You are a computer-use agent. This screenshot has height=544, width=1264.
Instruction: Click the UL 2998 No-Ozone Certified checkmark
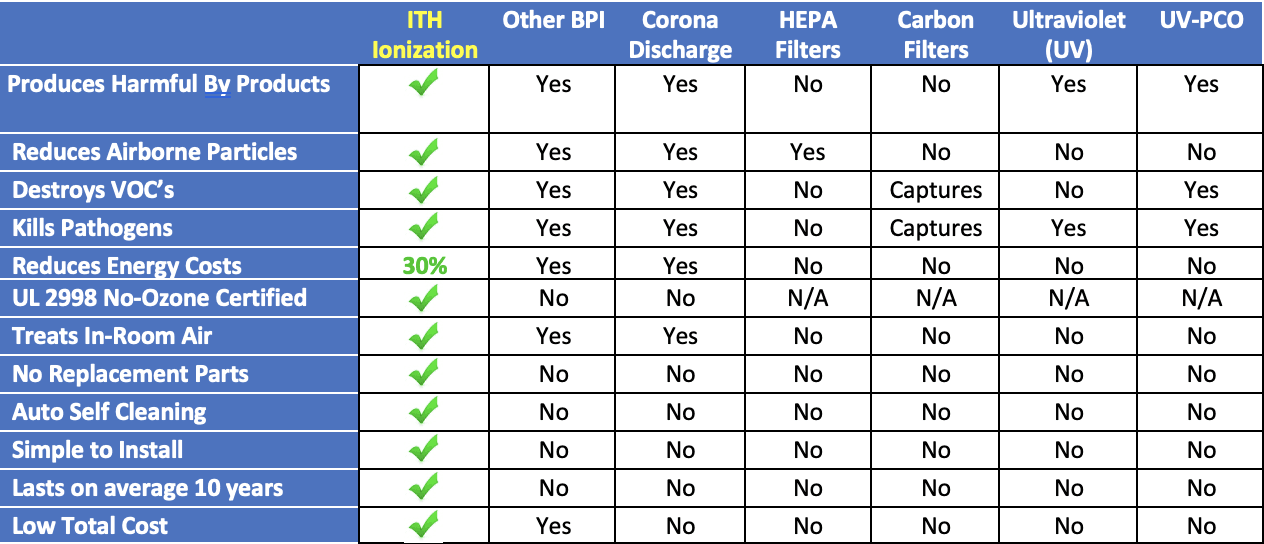click(x=424, y=298)
